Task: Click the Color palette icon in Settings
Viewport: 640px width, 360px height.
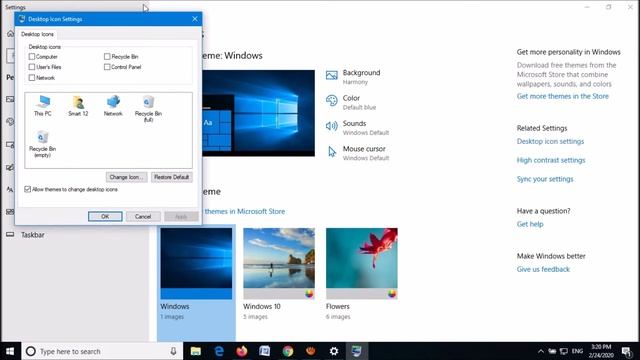Action: coord(331,101)
